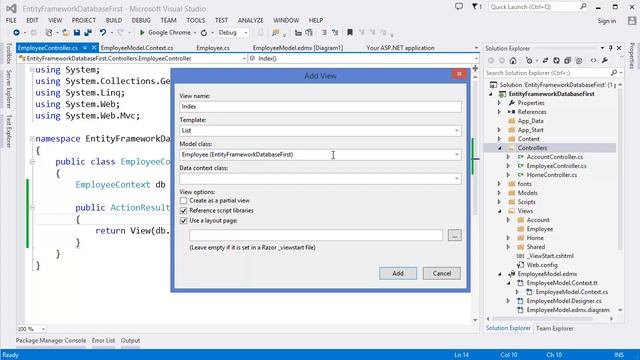Viewport: 640px width, 360px height.
Task: Click the comment selection toolbar icon
Action: [323, 32]
